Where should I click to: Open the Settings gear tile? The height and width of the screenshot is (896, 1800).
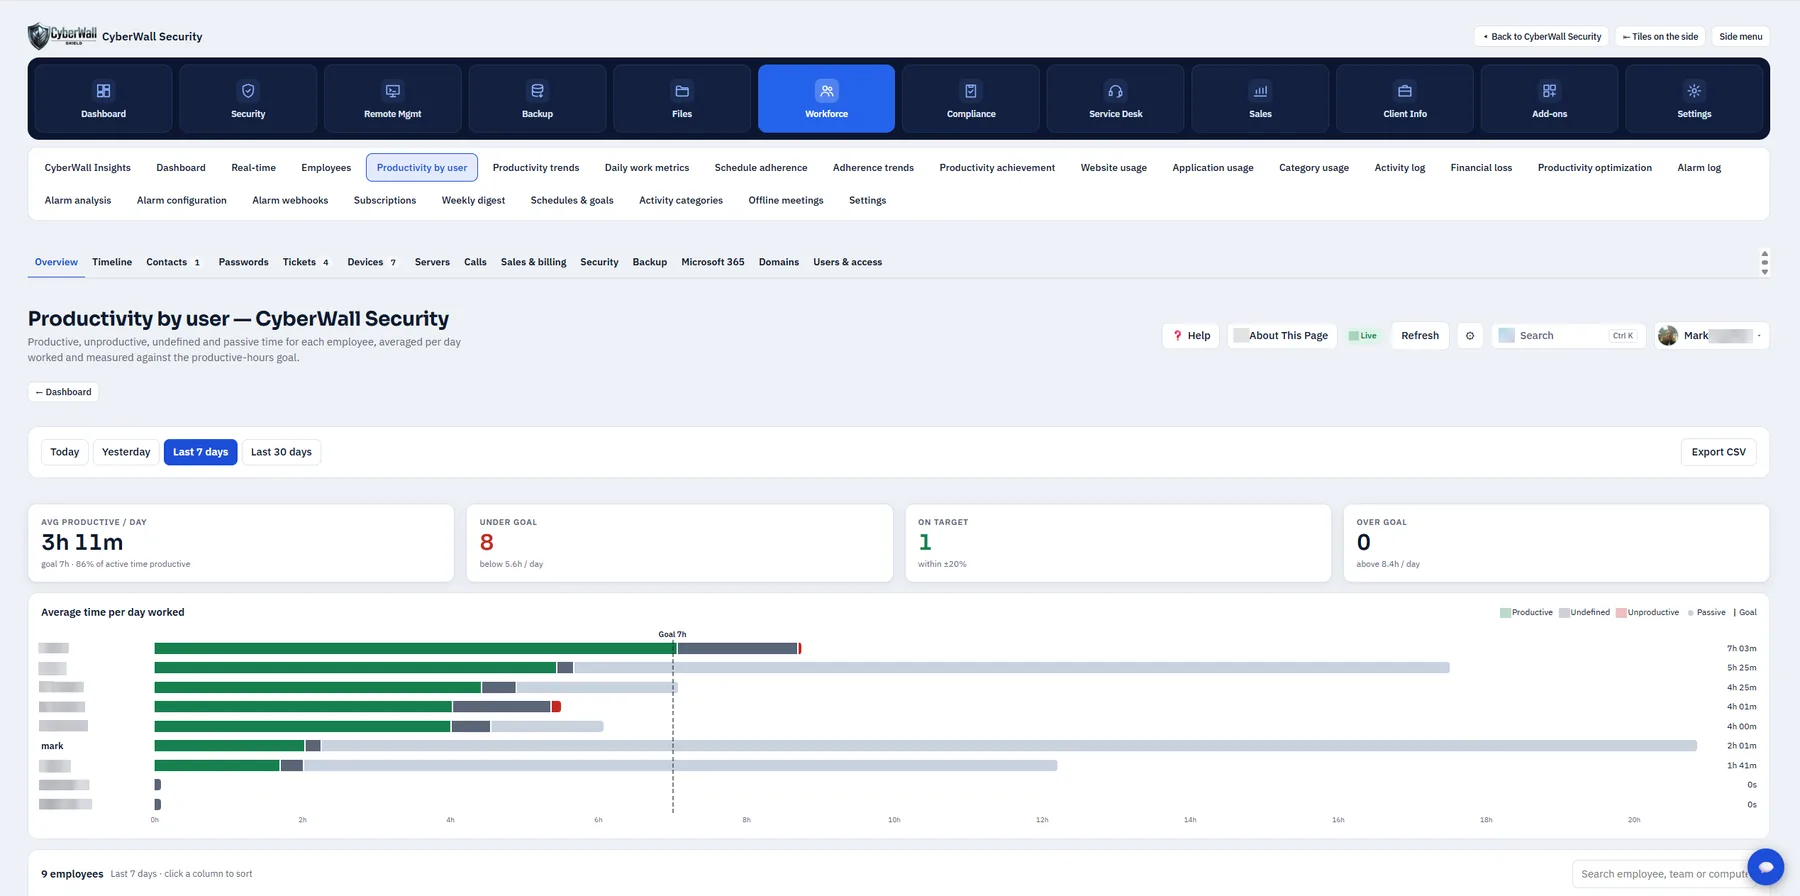click(x=1694, y=98)
